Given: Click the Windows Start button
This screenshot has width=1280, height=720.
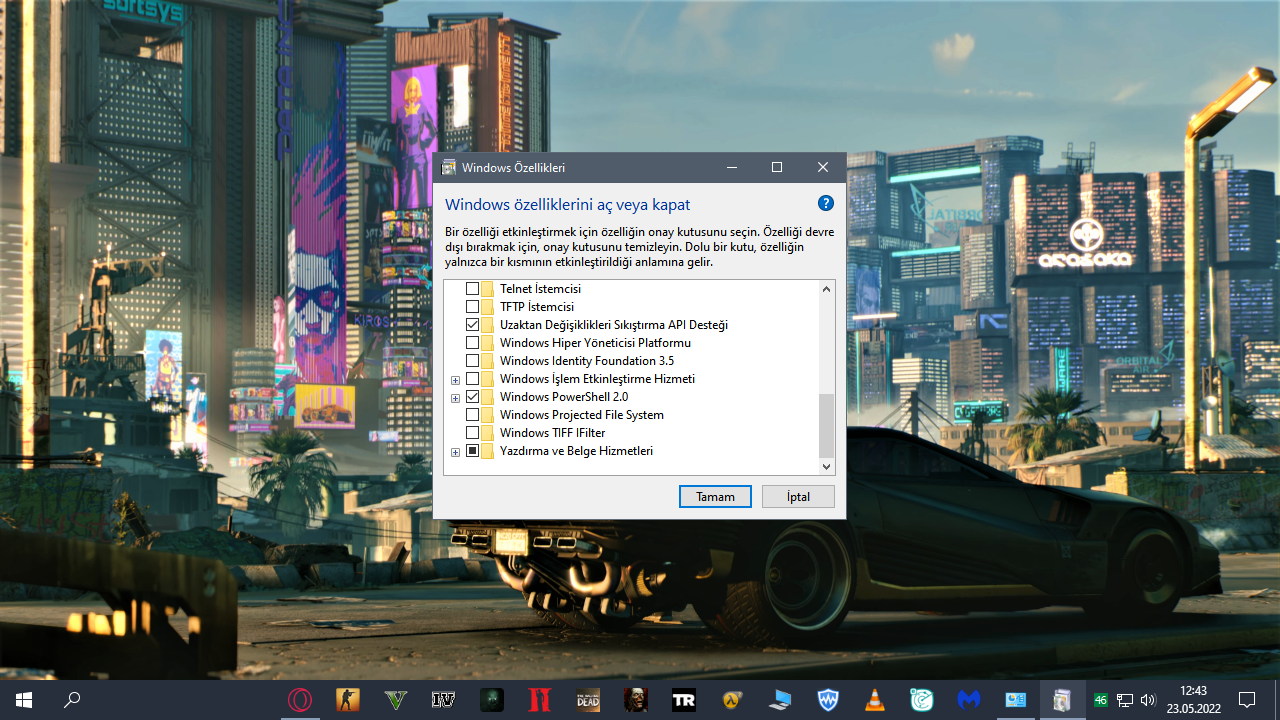Looking at the screenshot, I should click(24, 700).
